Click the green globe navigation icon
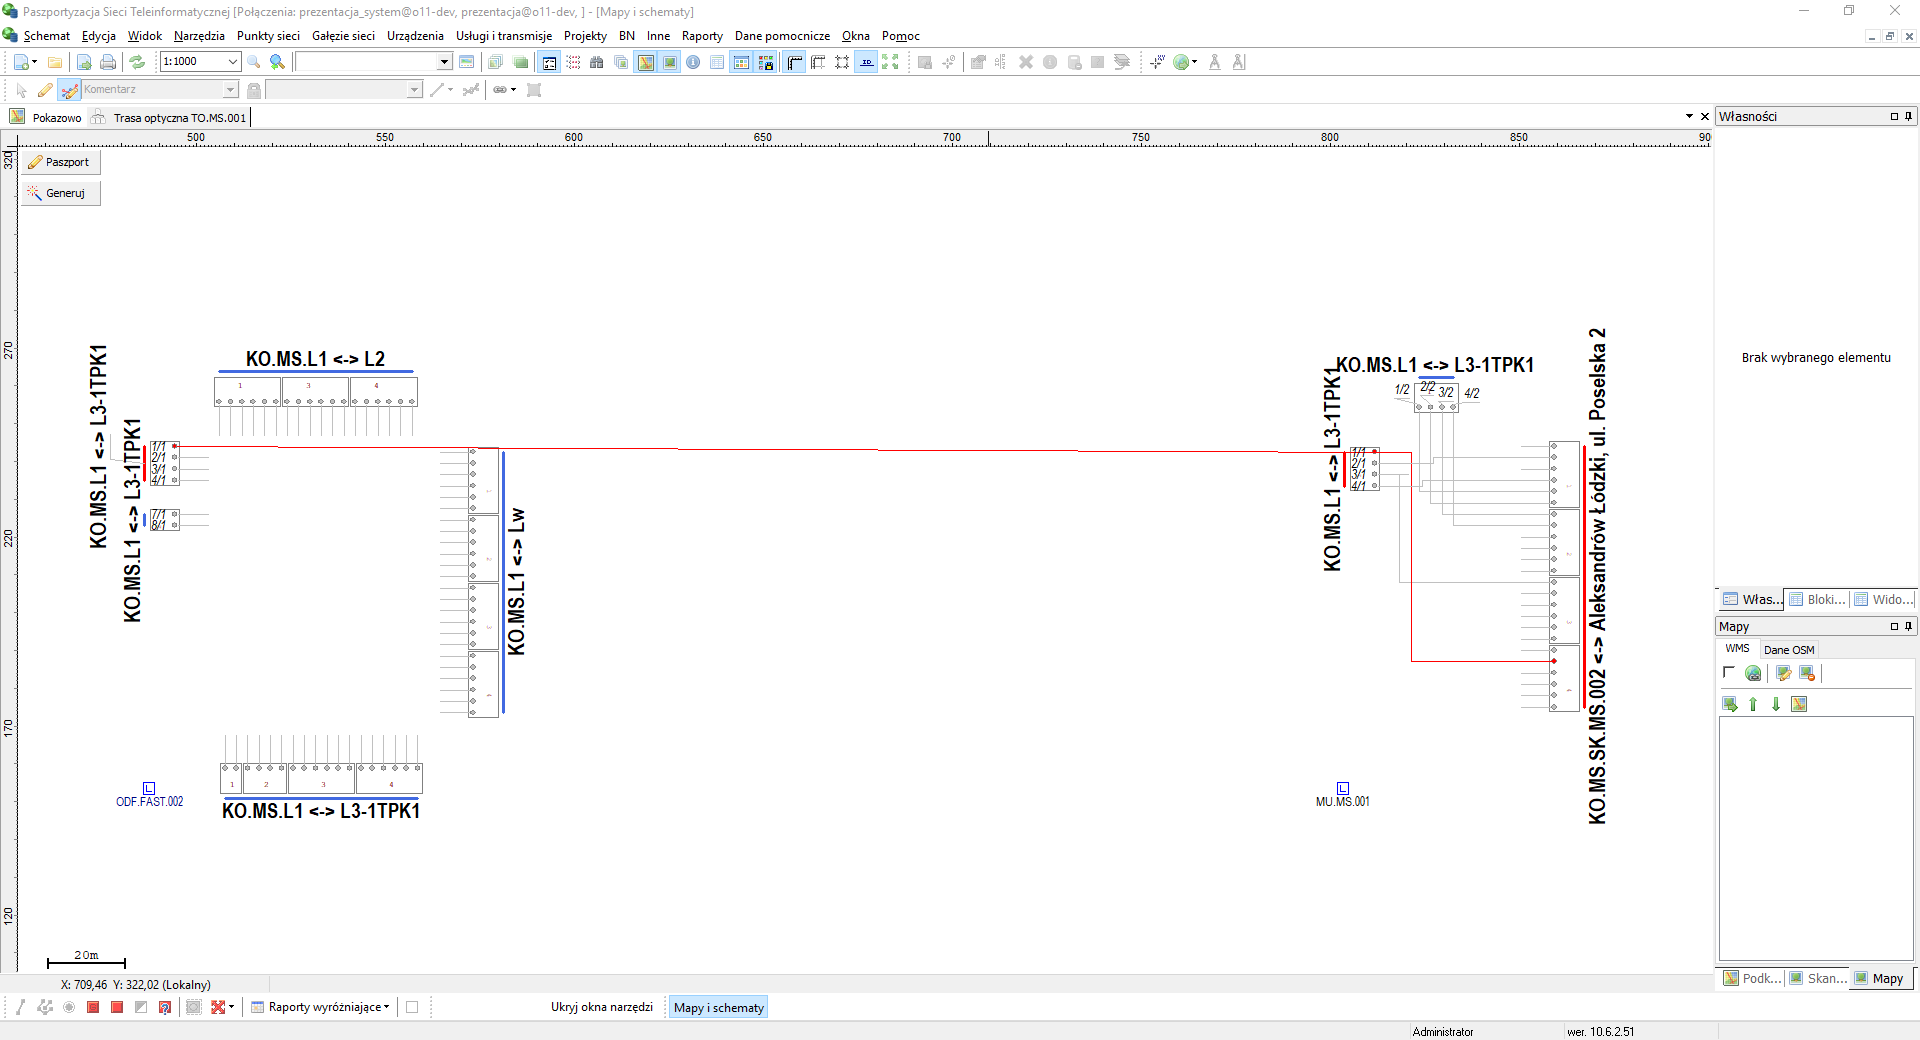 (x=1181, y=62)
